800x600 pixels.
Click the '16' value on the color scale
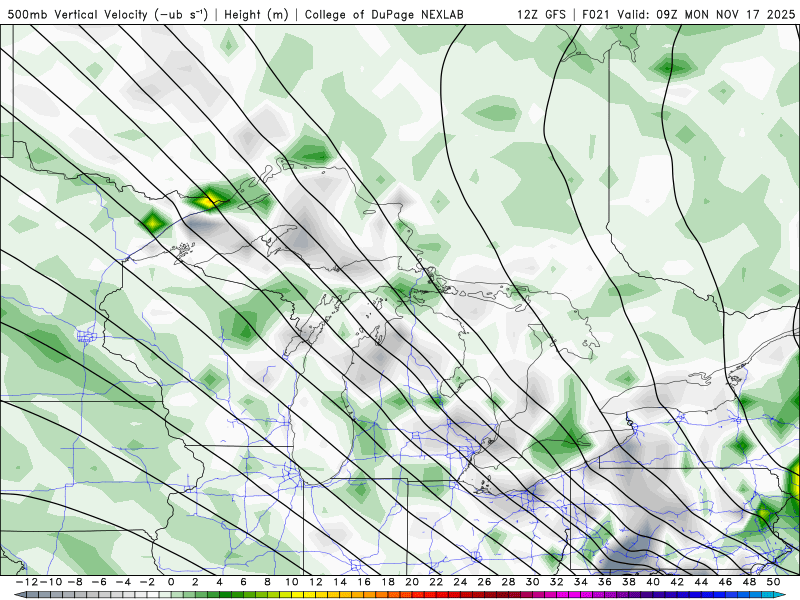pyautogui.click(x=364, y=582)
